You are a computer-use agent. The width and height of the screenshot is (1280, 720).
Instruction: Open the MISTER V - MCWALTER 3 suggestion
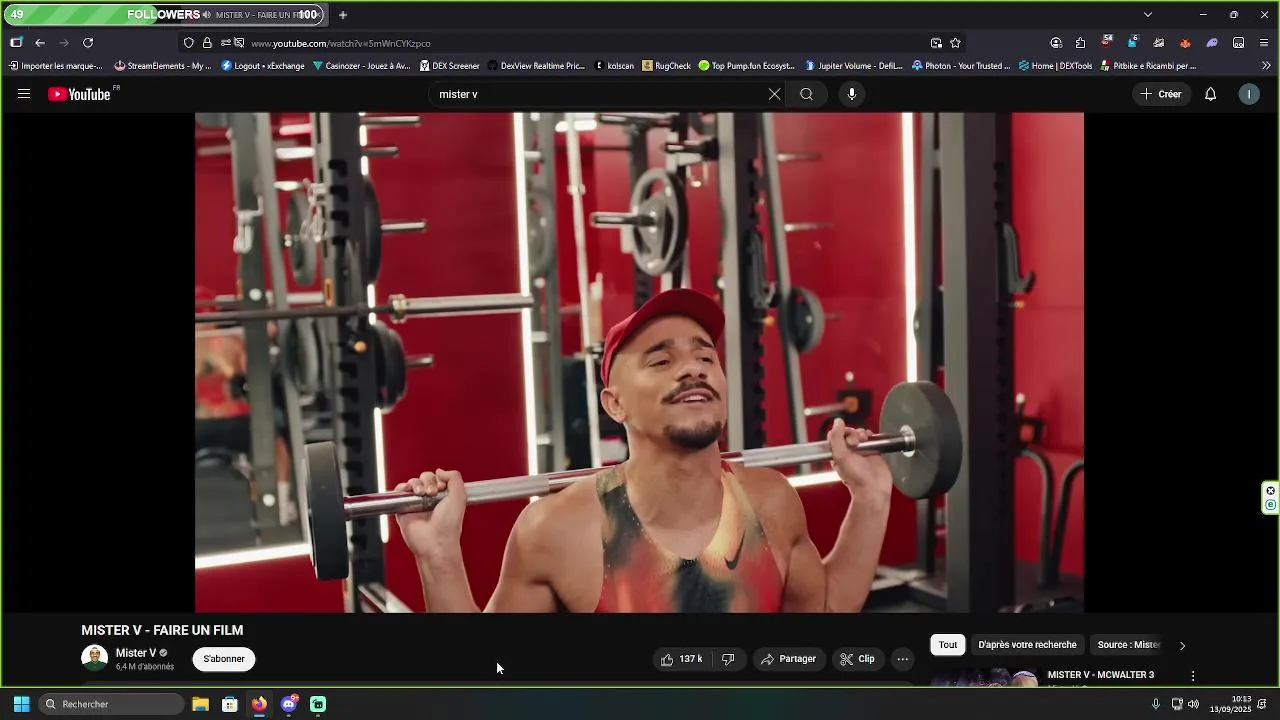pyautogui.click(x=1100, y=675)
